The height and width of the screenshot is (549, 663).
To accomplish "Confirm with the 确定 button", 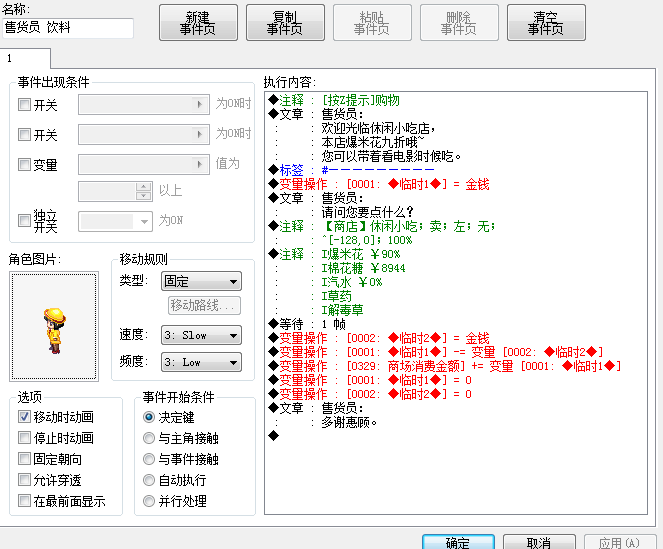I will click(458, 542).
